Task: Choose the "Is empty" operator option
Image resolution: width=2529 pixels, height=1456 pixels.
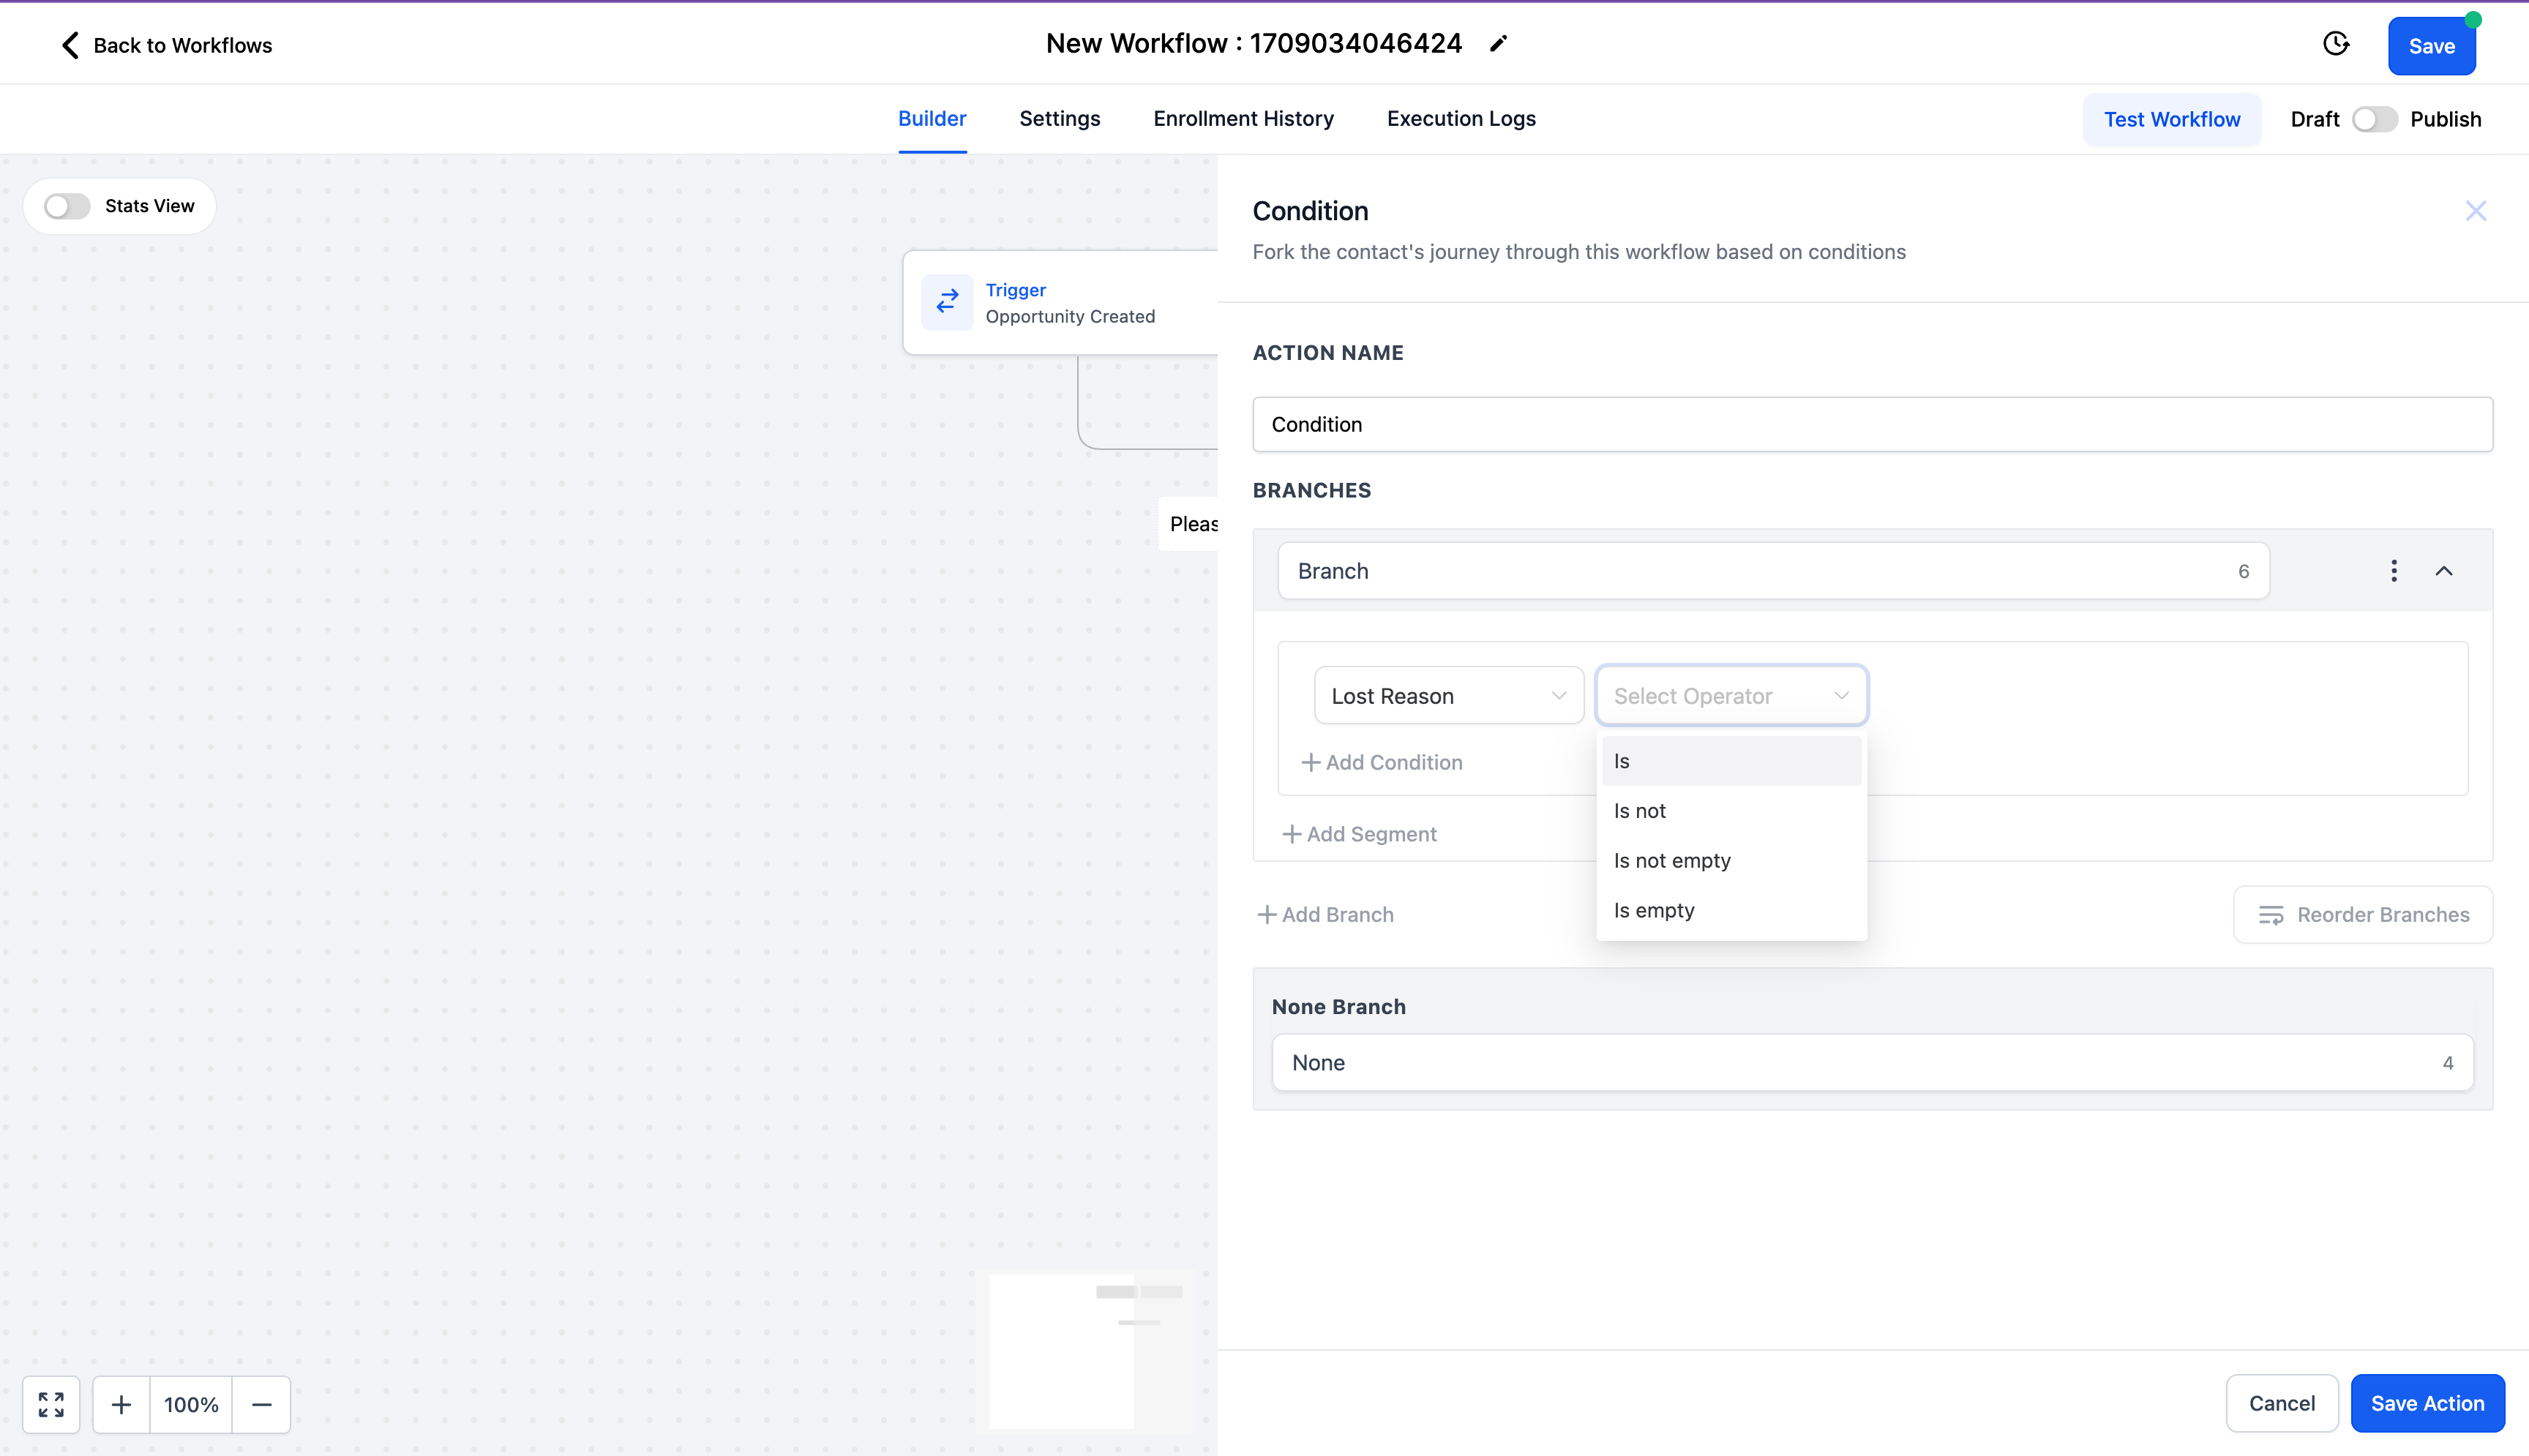Action: pyautogui.click(x=1731, y=911)
